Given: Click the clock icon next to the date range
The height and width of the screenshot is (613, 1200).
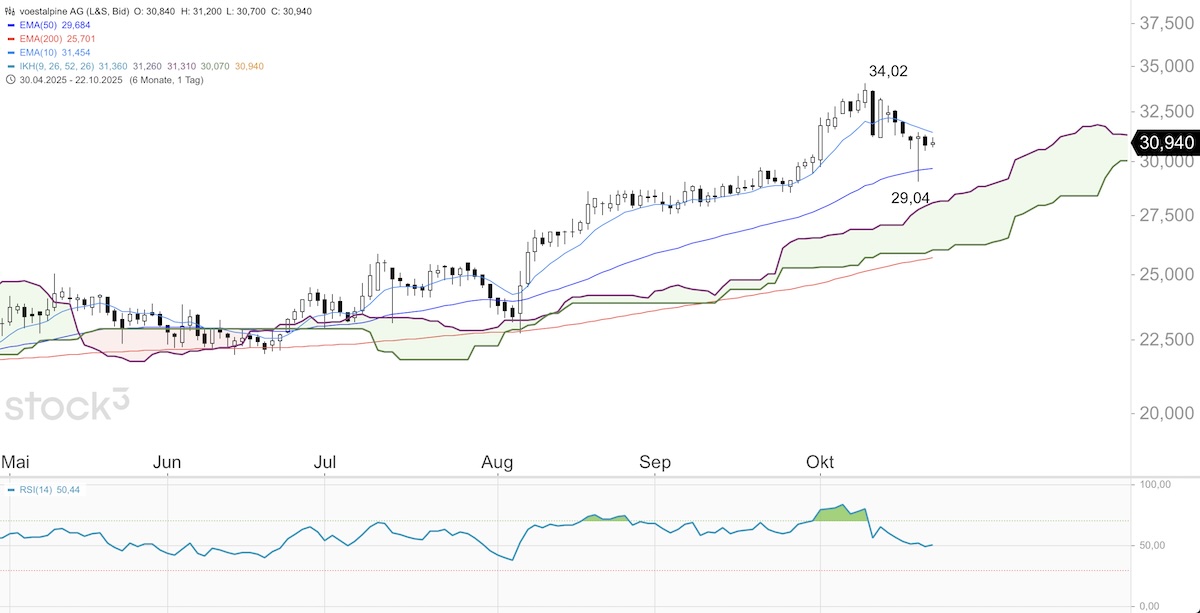Looking at the screenshot, I should tap(10, 80).
